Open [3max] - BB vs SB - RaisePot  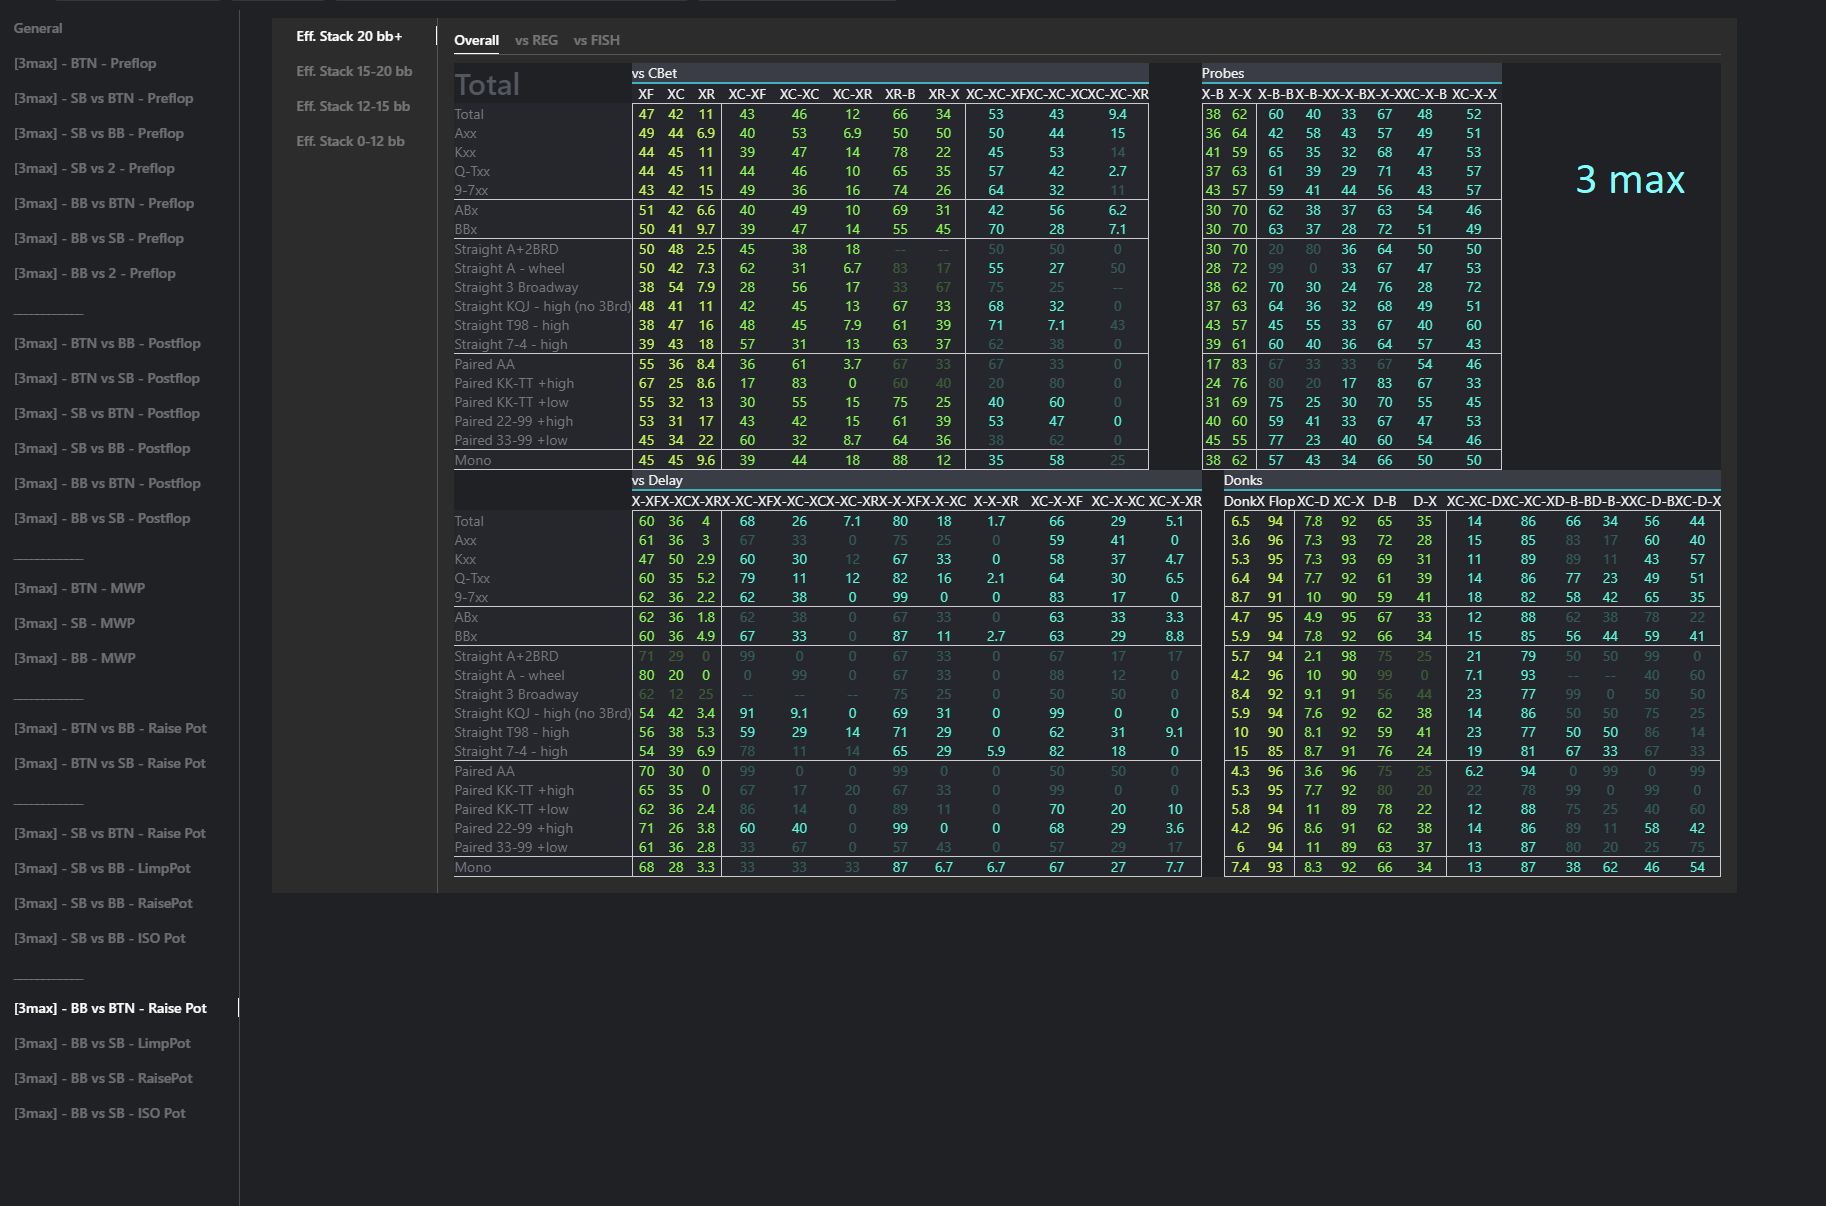coord(103,1078)
